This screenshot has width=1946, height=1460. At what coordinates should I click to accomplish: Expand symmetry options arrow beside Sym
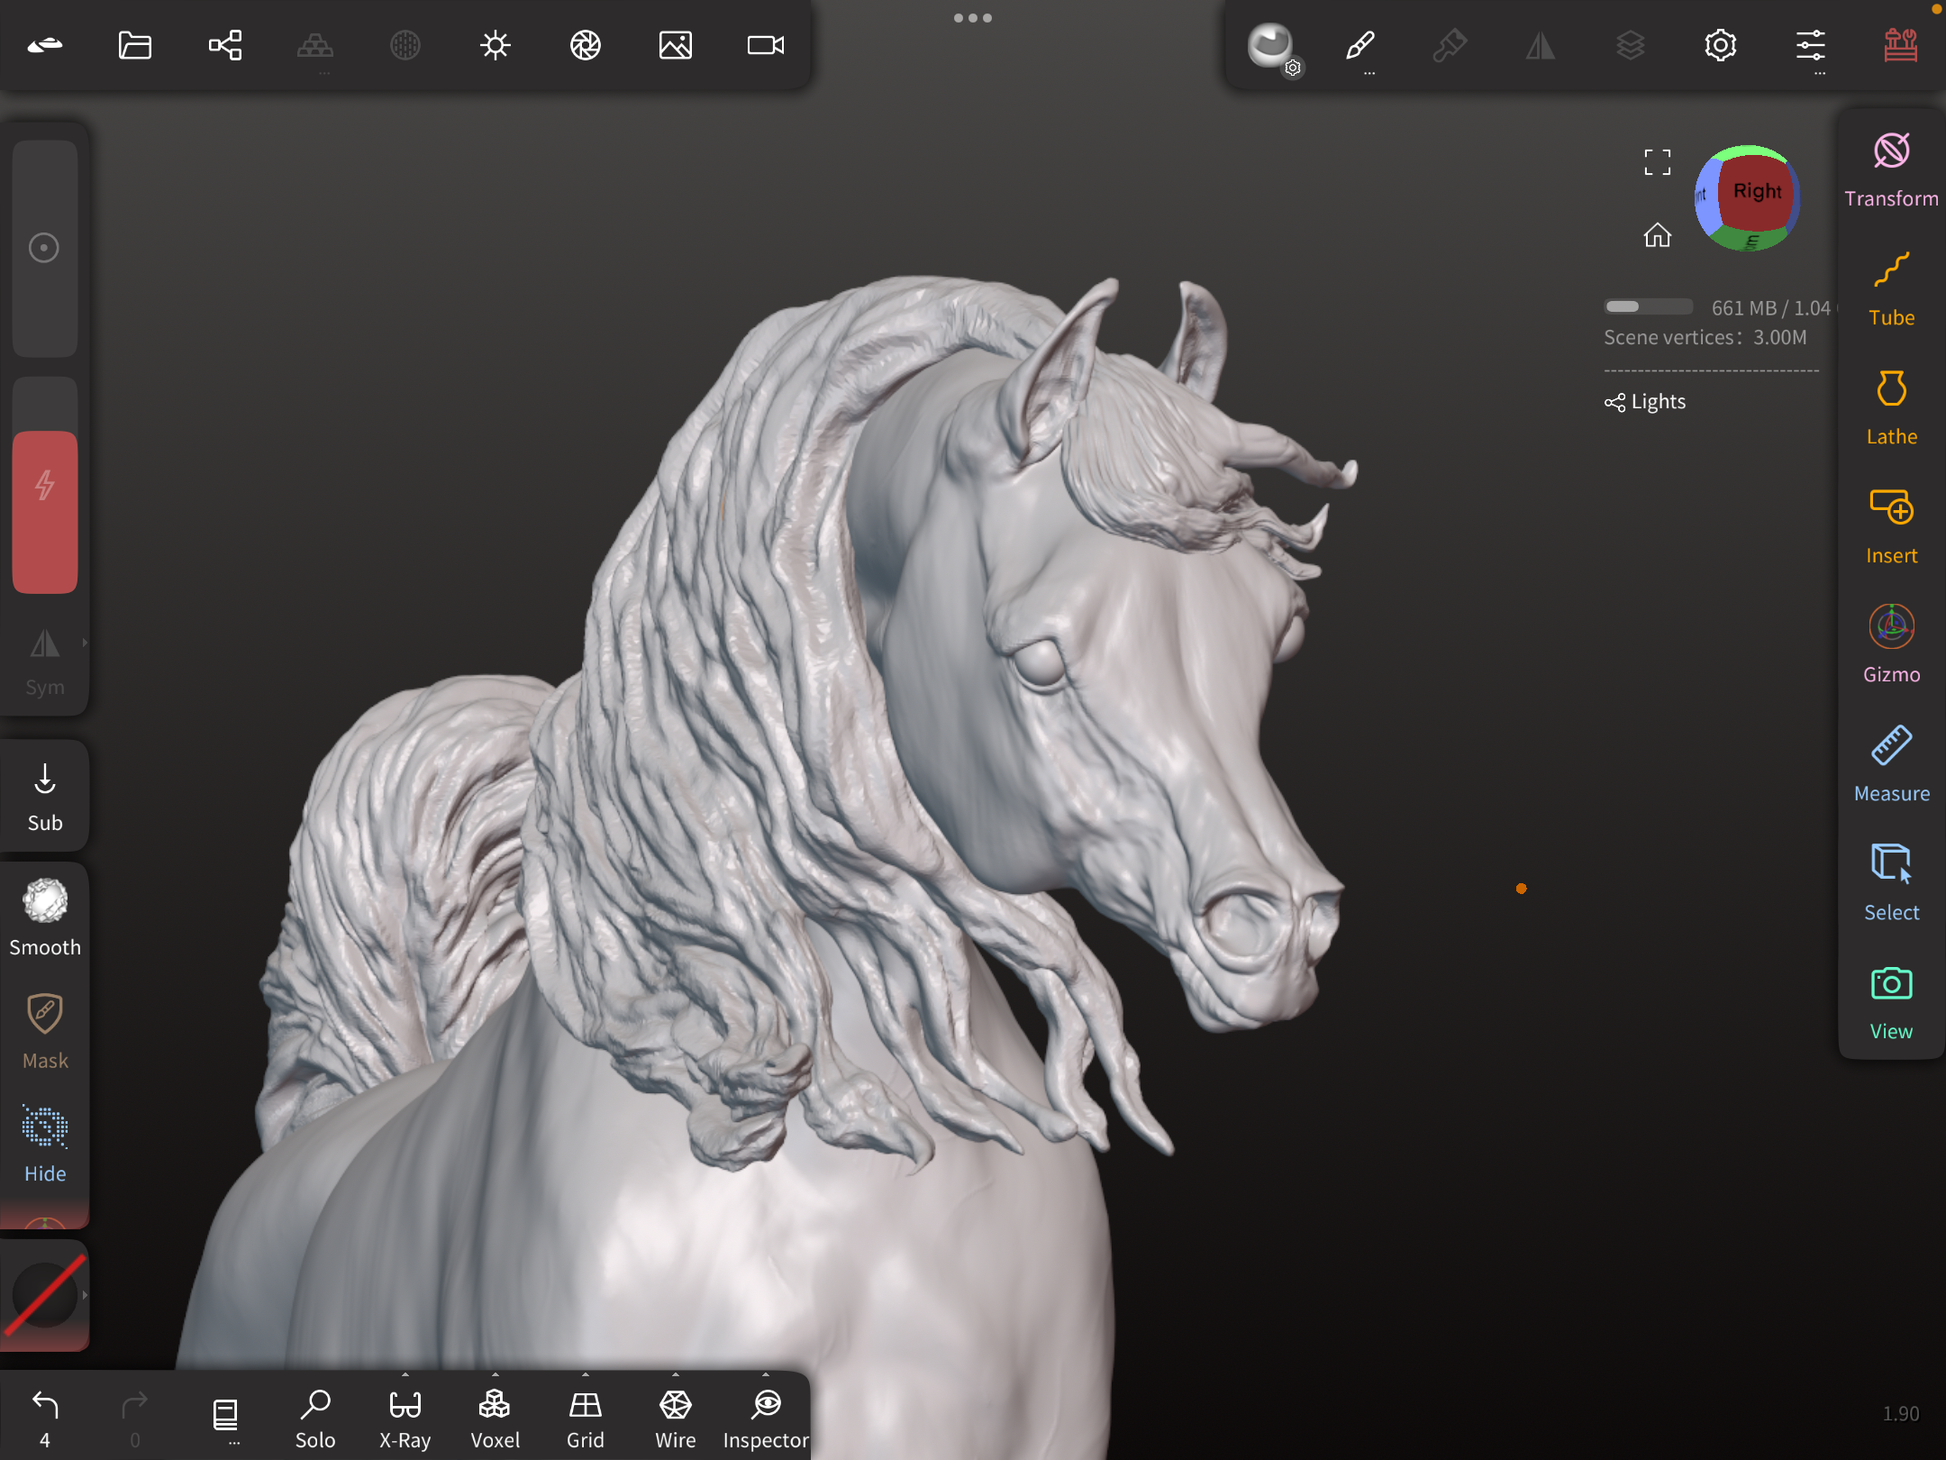click(84, 643)
